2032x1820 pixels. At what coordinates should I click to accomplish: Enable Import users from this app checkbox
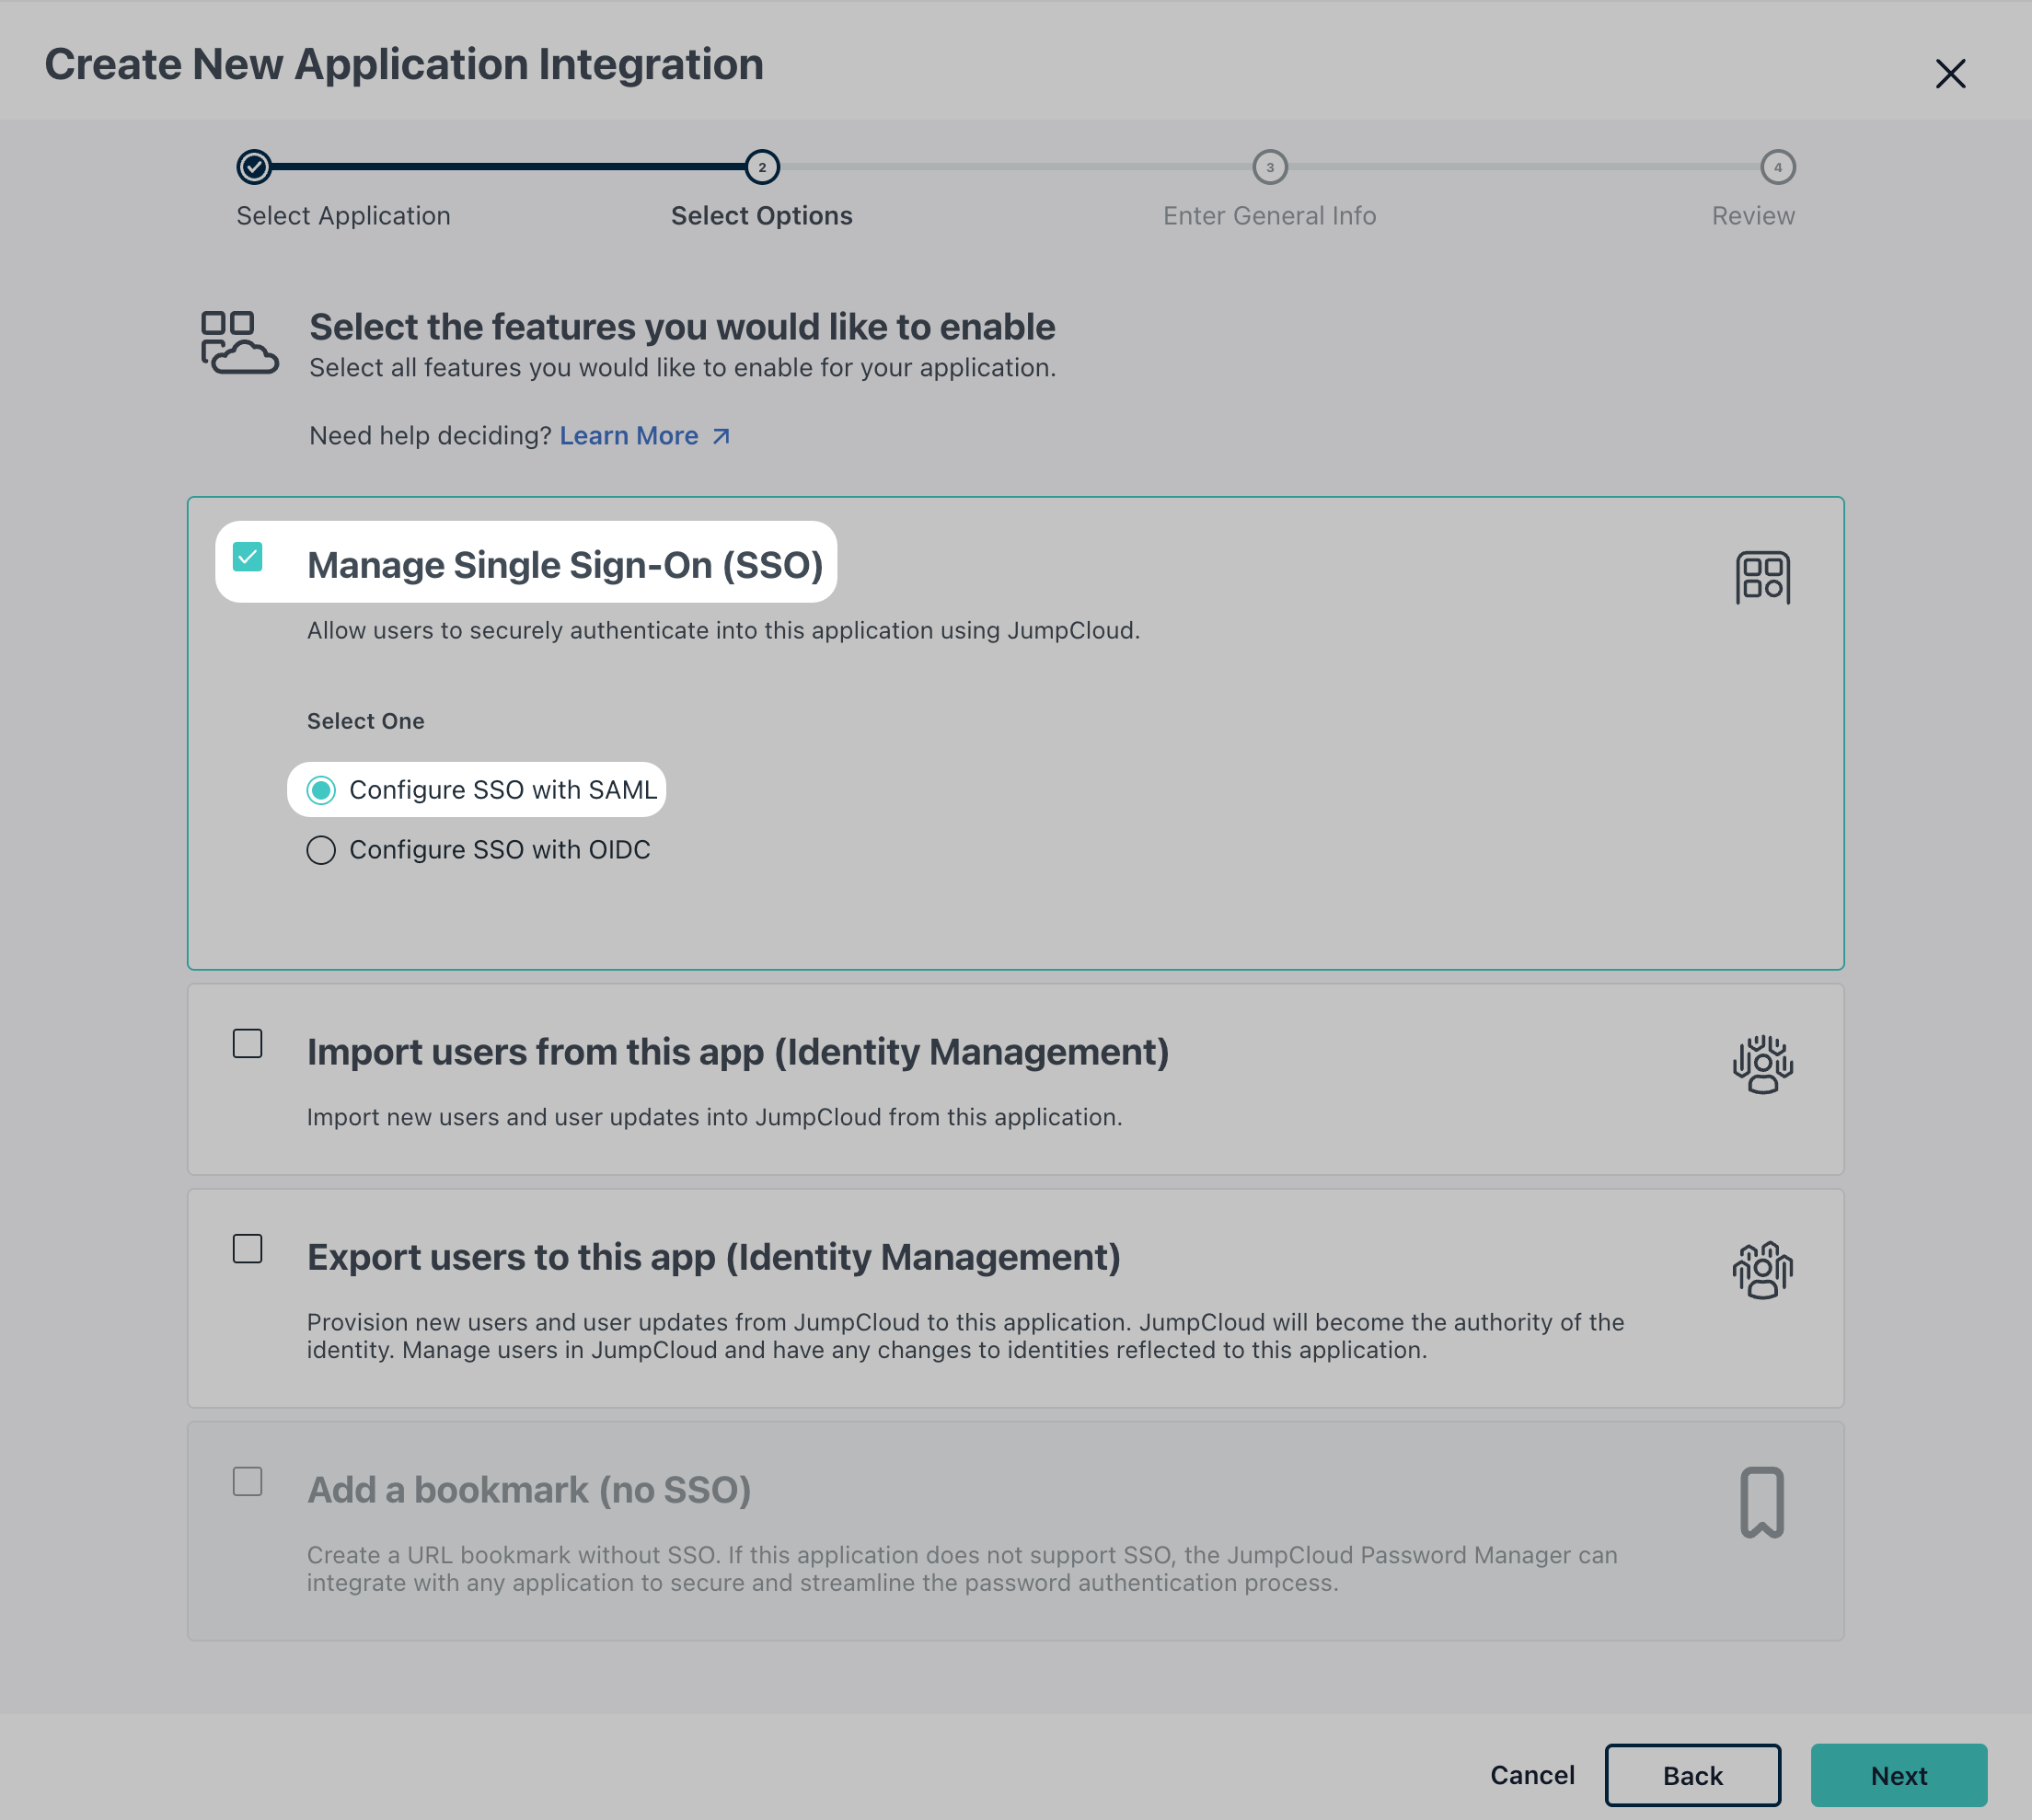pos(247,1043)
